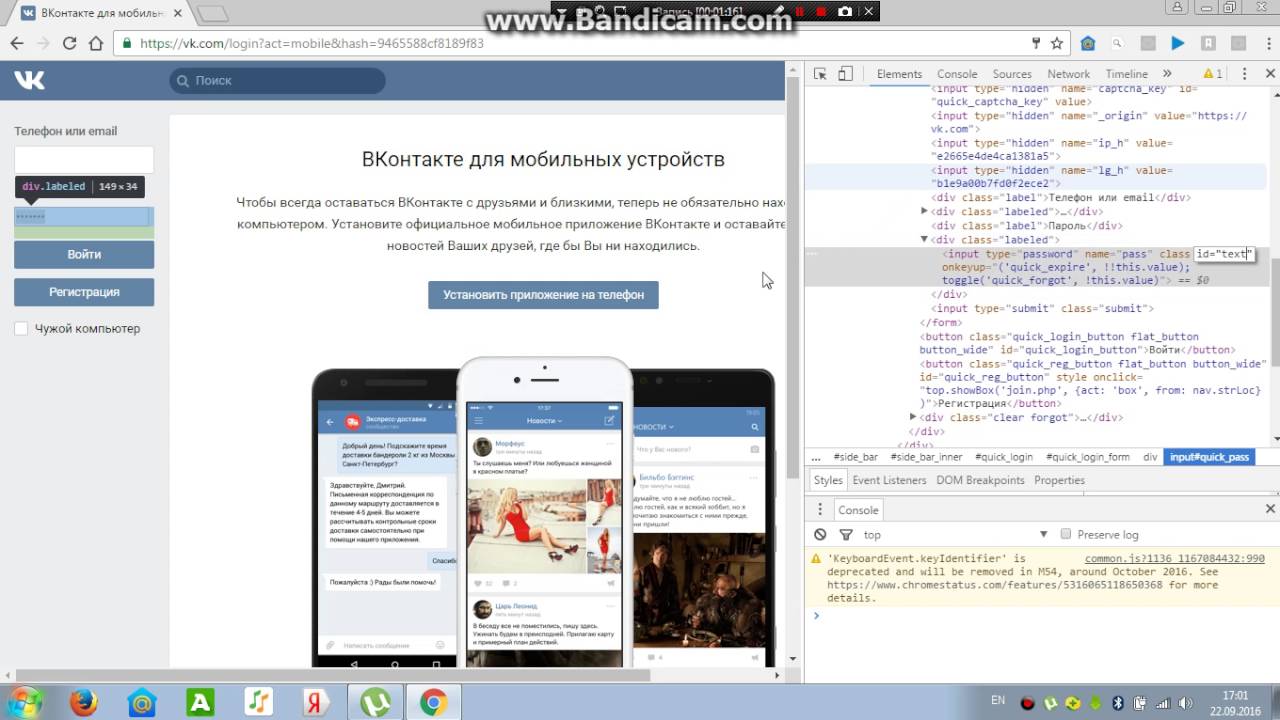
Task: Expand the div class="clear forgot" node
Action: (x=913, y=417)
